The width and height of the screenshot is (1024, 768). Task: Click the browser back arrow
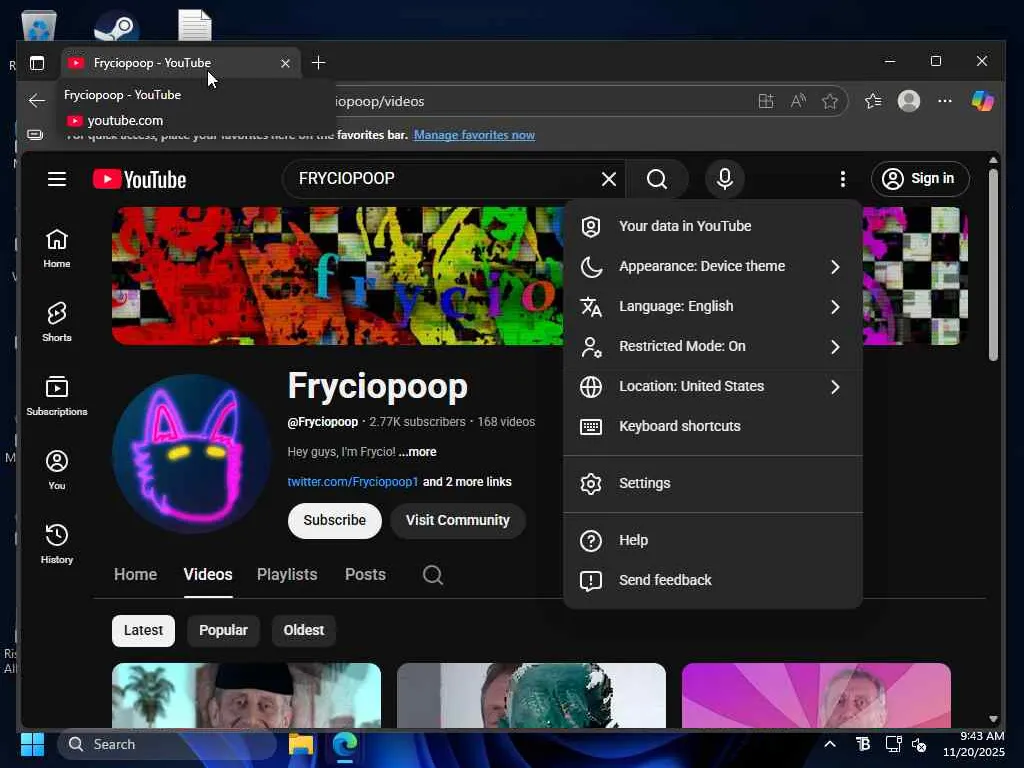[x=37, y=101]
